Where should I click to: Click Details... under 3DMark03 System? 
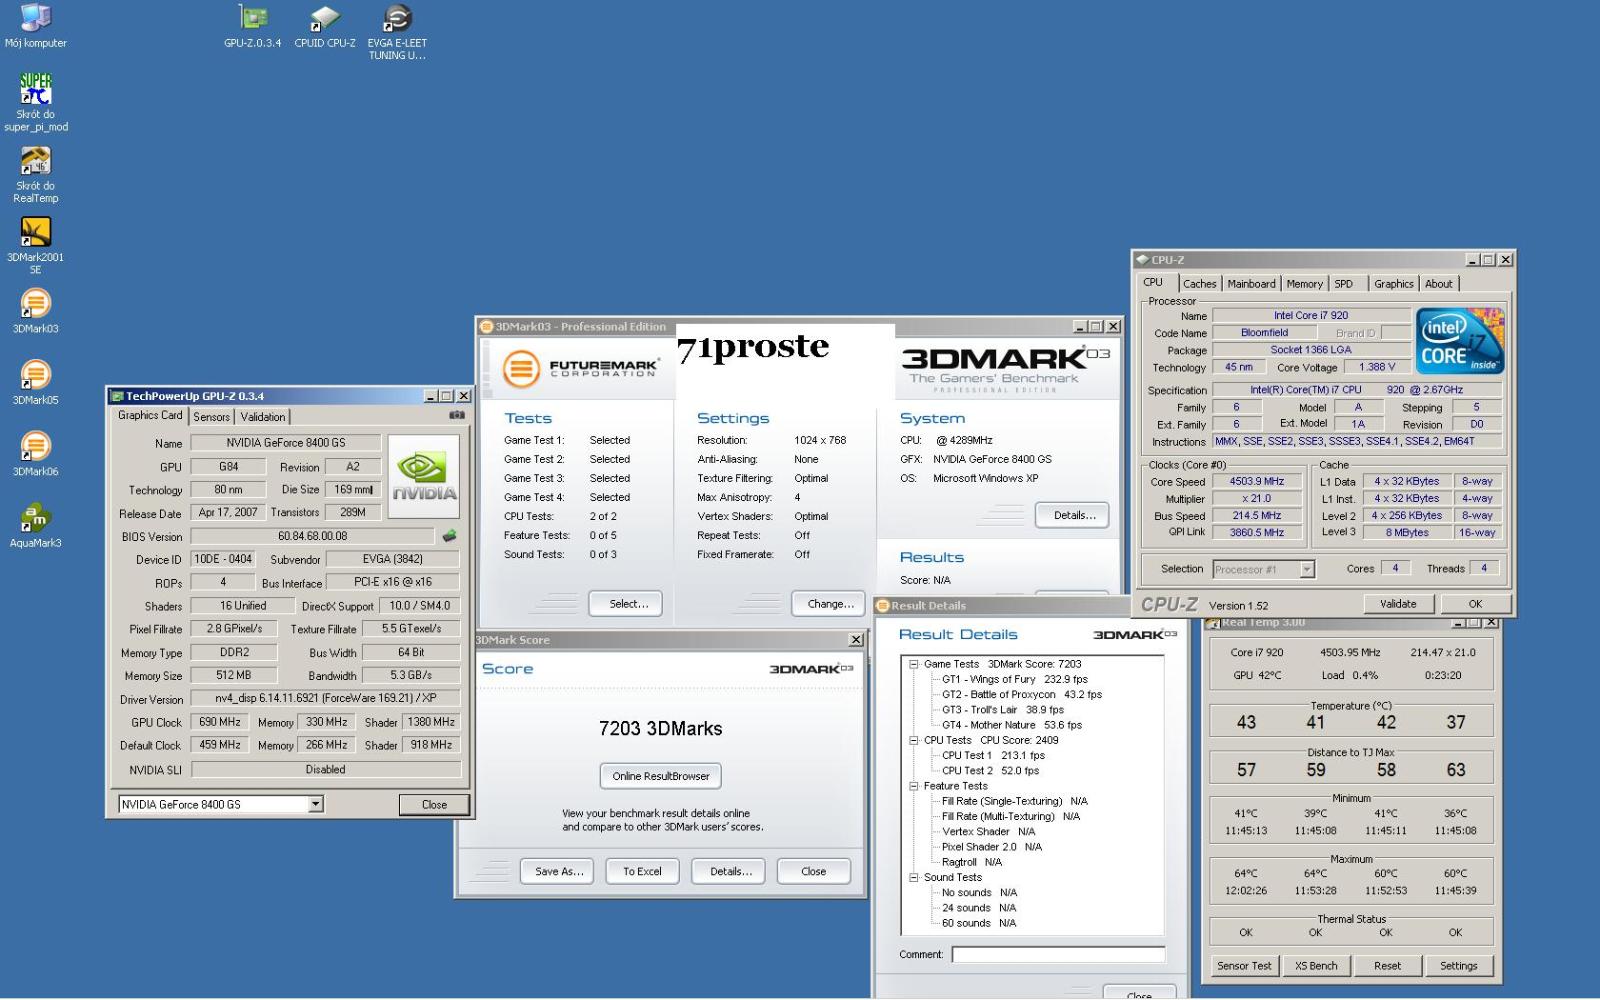point(1074,515)
